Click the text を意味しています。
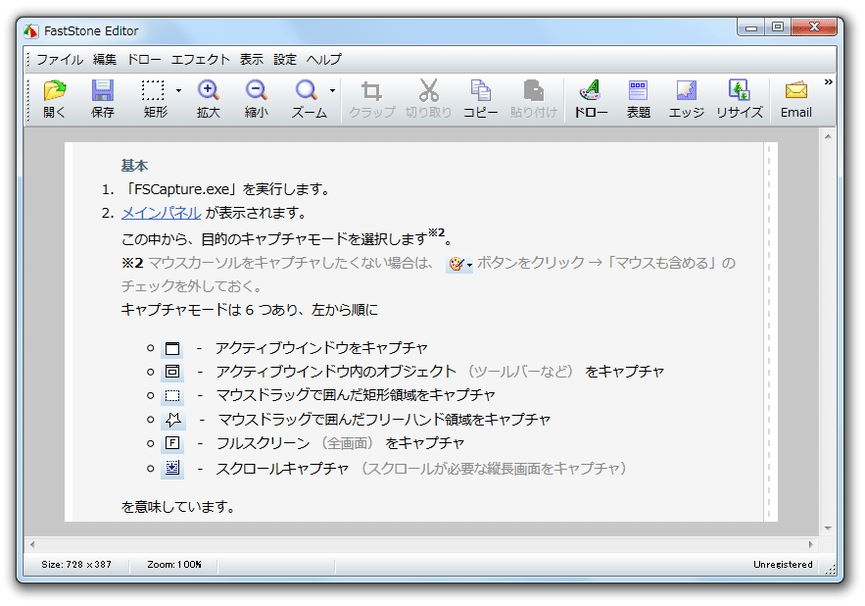The height and width of the screenshot is (606, 865). (179, 506)
